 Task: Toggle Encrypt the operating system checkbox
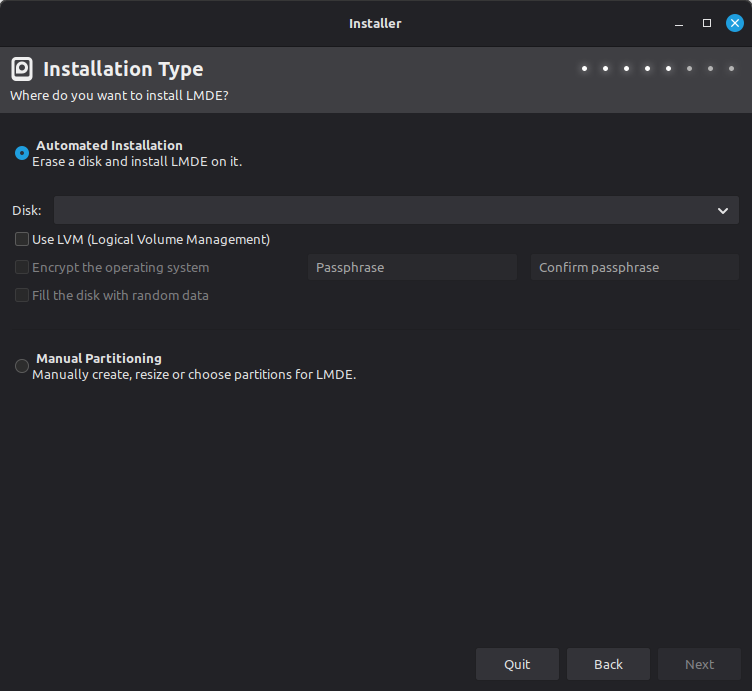coord(22,267)
